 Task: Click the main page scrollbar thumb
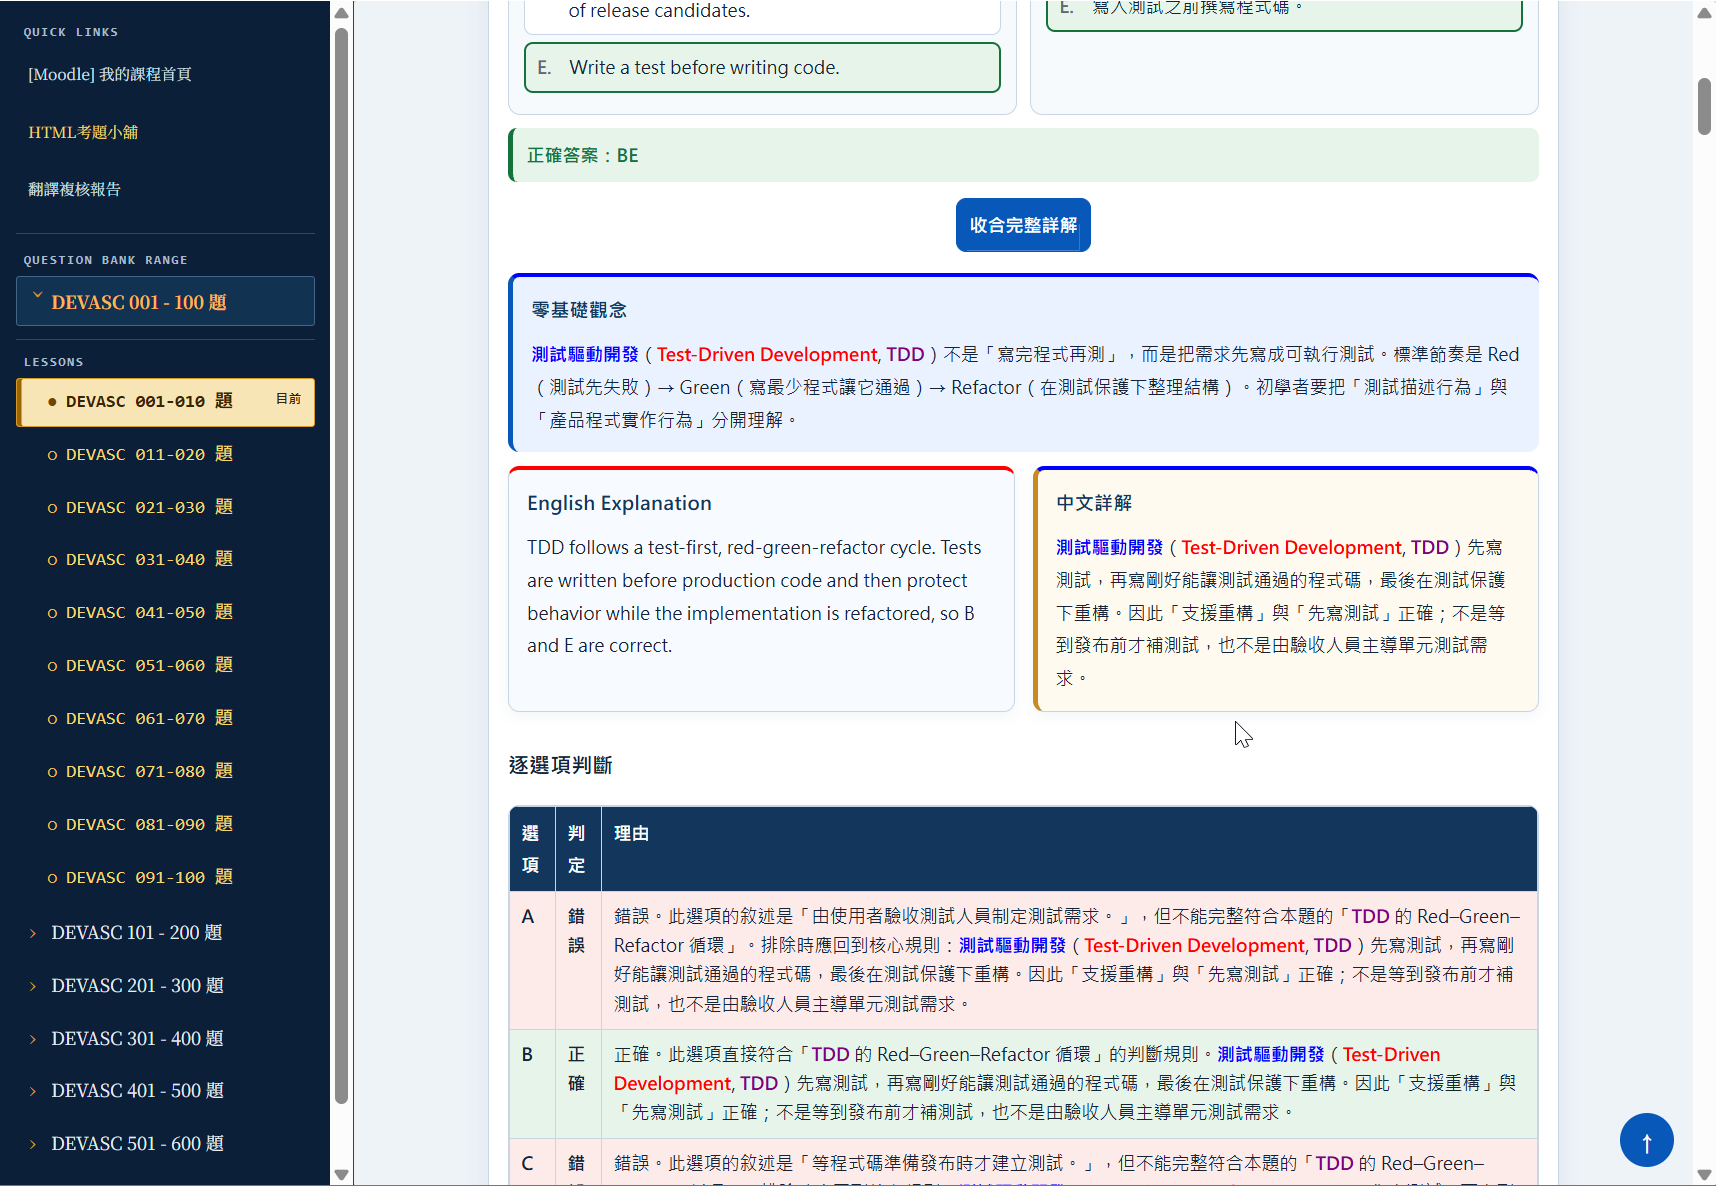pyautogui.click(x=1704, y=106)
